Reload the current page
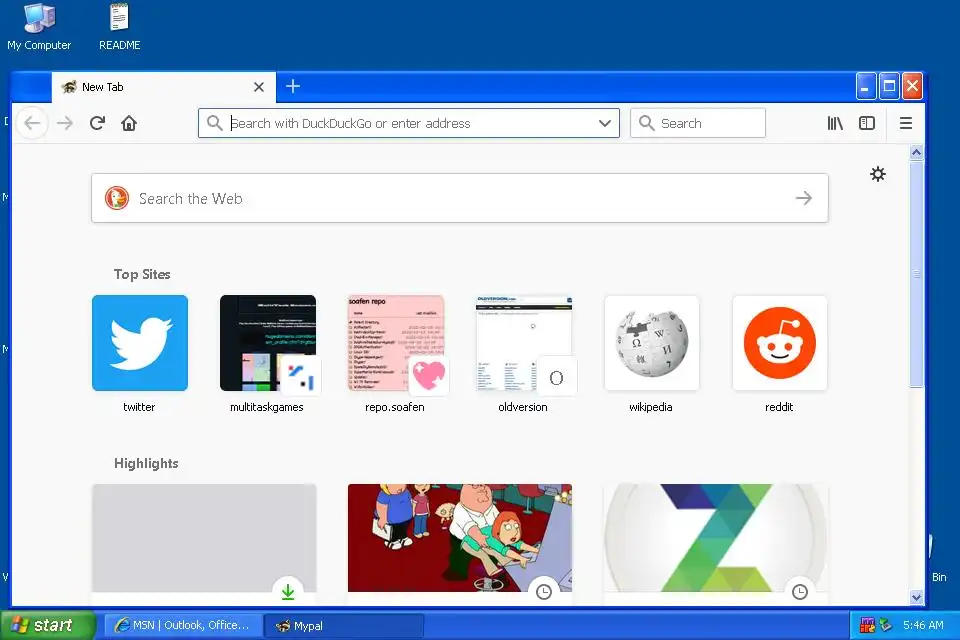Viewport: 960px width, 640px height. 97,123
